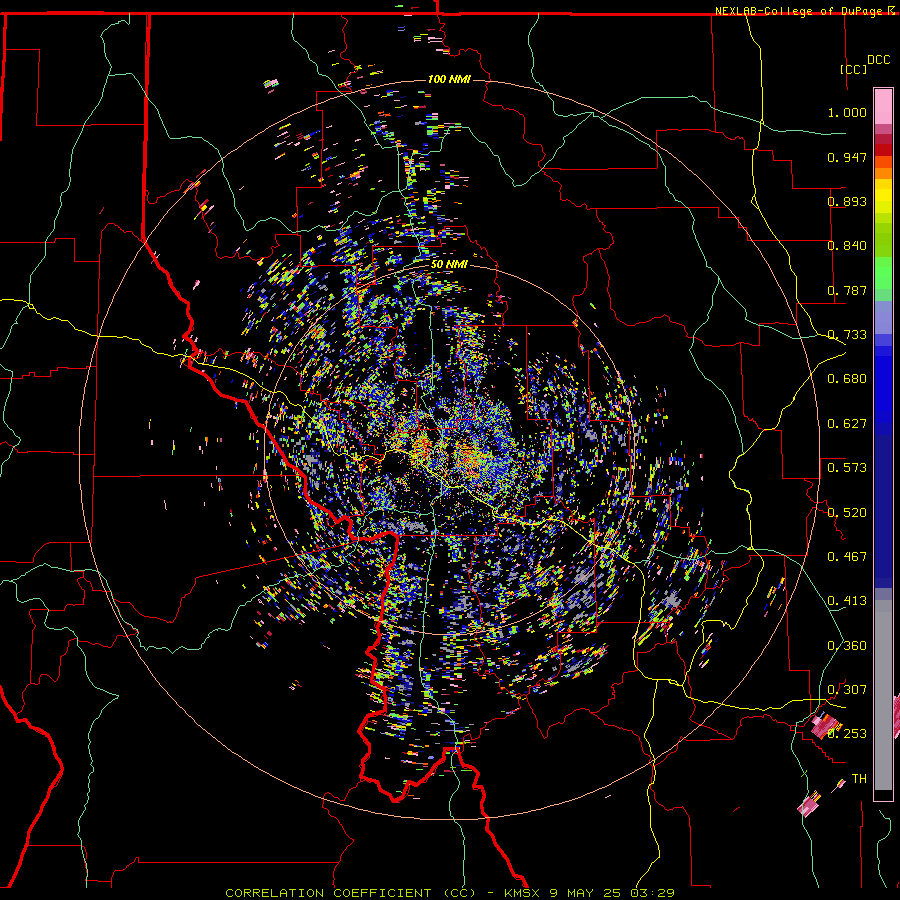Click the Correlation Coefficient KMSX caption

(x=449, y=893)
